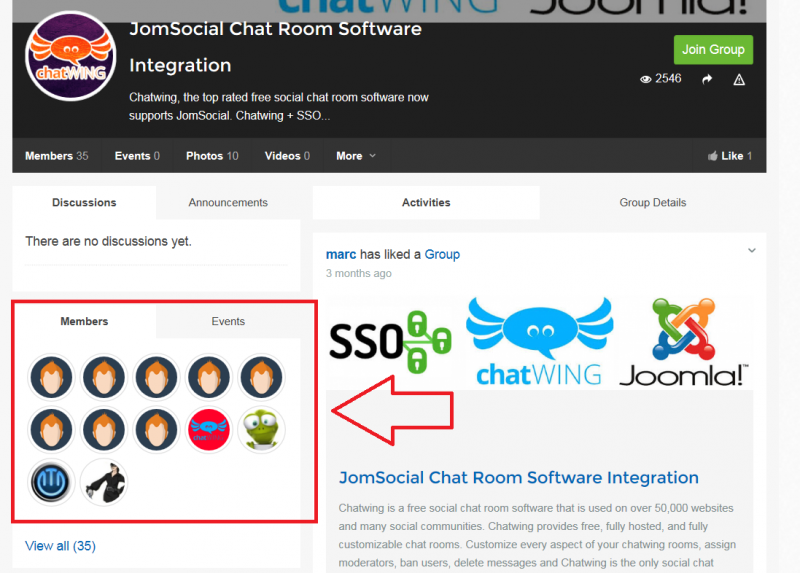Switch to the Activities tab
Image resolution: width=800 pixels, height=573 pixels.
[426, 203]
